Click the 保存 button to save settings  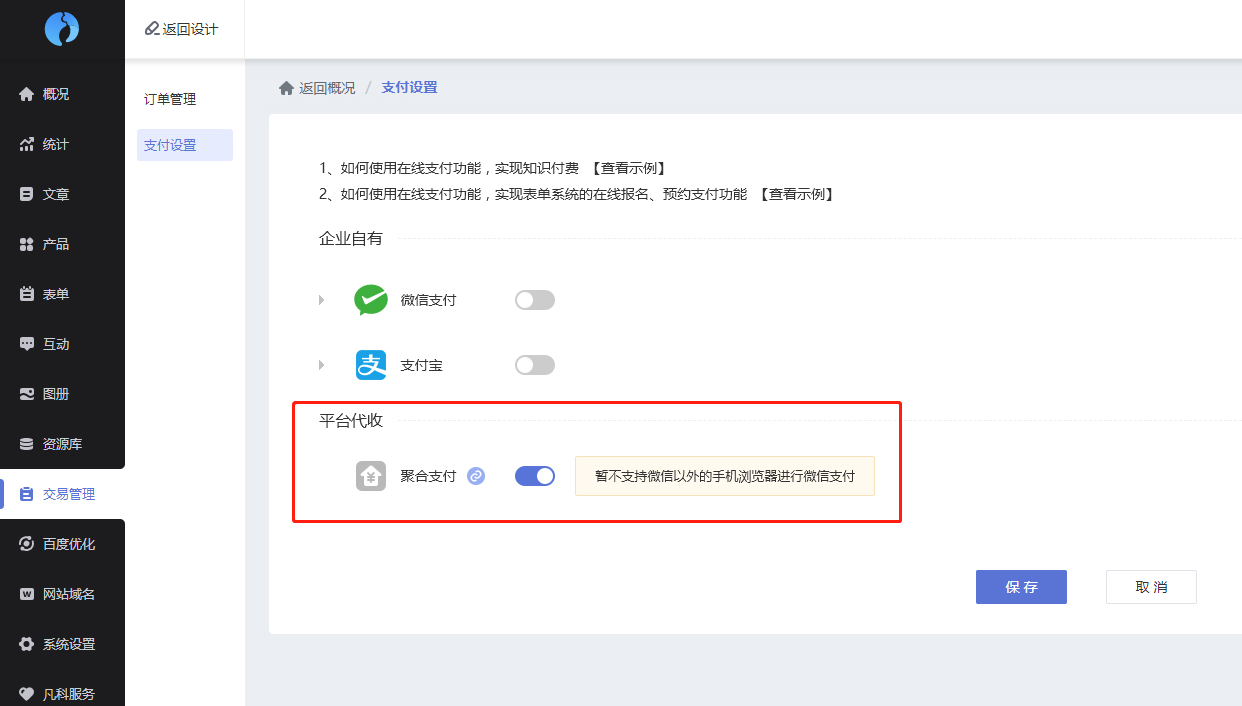point(1021,587)
